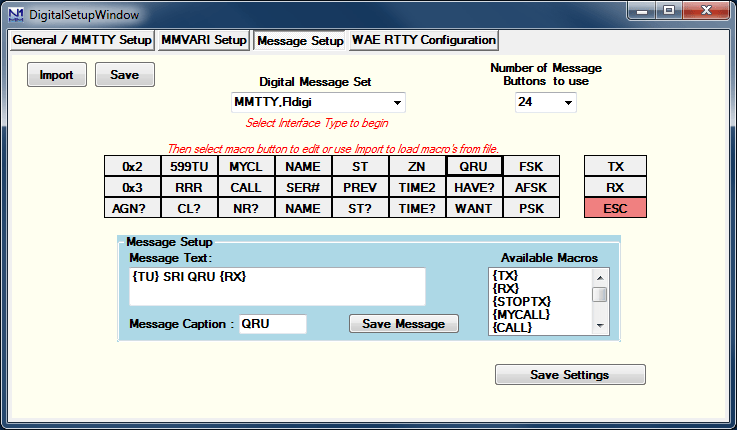
Task: Click the Save Settings button
Action: (x=570, y=375)
